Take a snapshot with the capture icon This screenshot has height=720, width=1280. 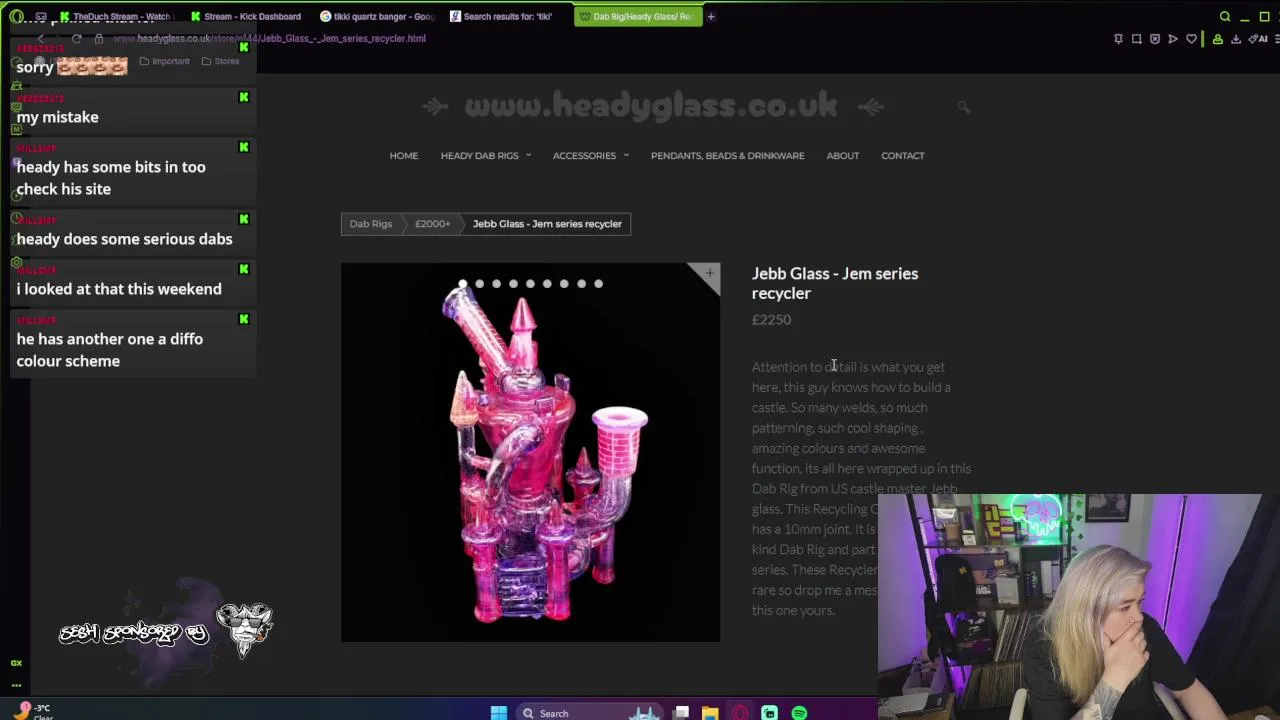pyautogui.click(x=1136, y=39)
